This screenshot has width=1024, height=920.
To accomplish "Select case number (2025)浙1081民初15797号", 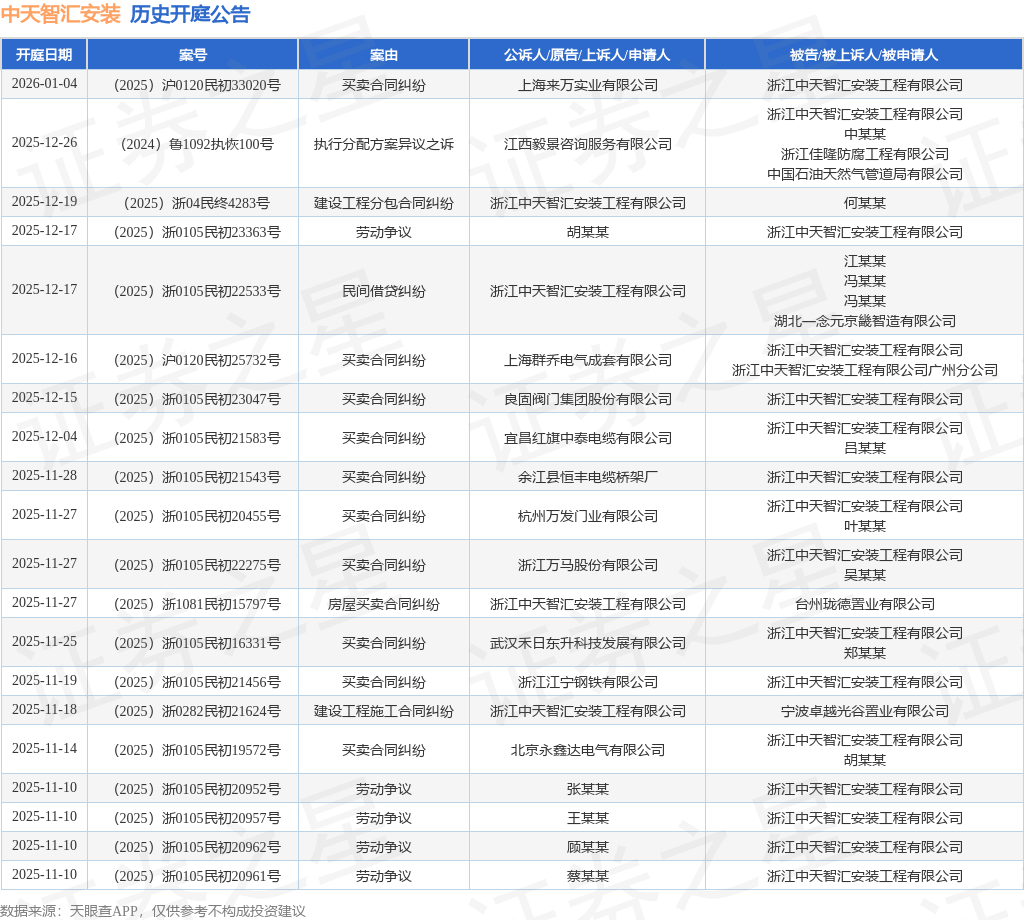I will pyautogui.click(x=197, y=604).
